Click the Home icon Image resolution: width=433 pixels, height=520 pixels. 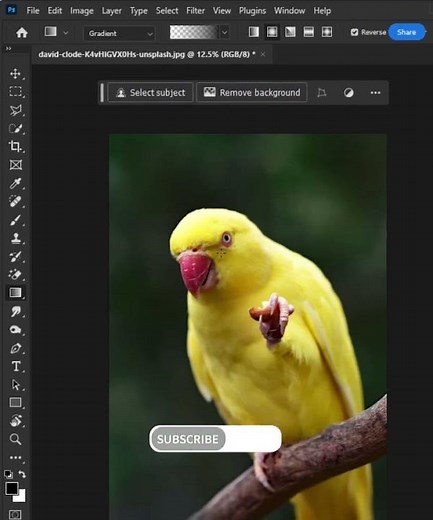pyautogui.click(x=22, y=32)
